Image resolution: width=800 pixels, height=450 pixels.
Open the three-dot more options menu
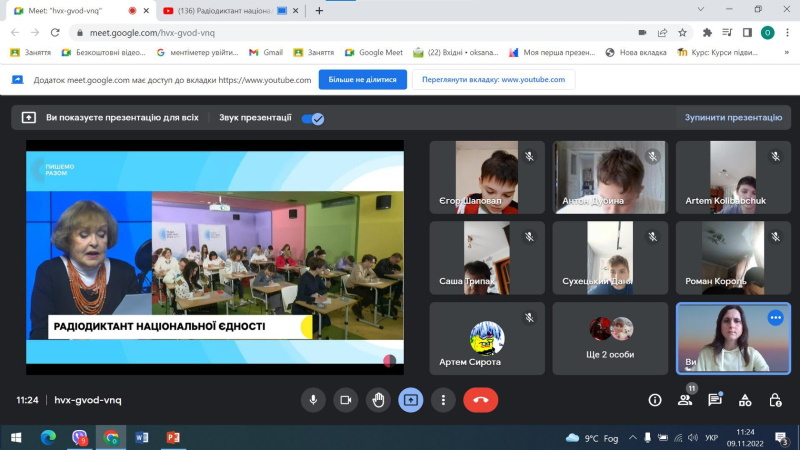pyautogui.click(x=443, y=400)
